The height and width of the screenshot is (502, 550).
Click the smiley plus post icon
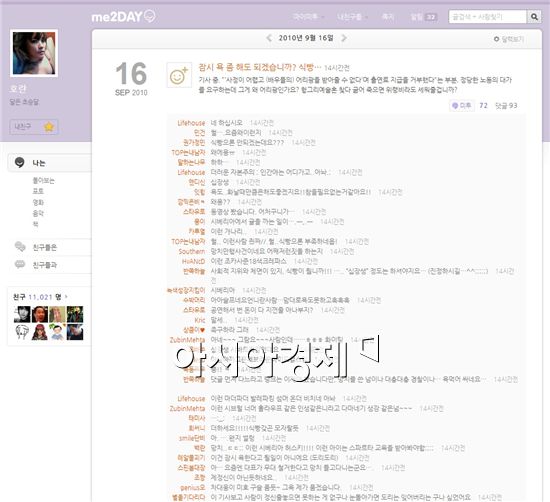179,75
